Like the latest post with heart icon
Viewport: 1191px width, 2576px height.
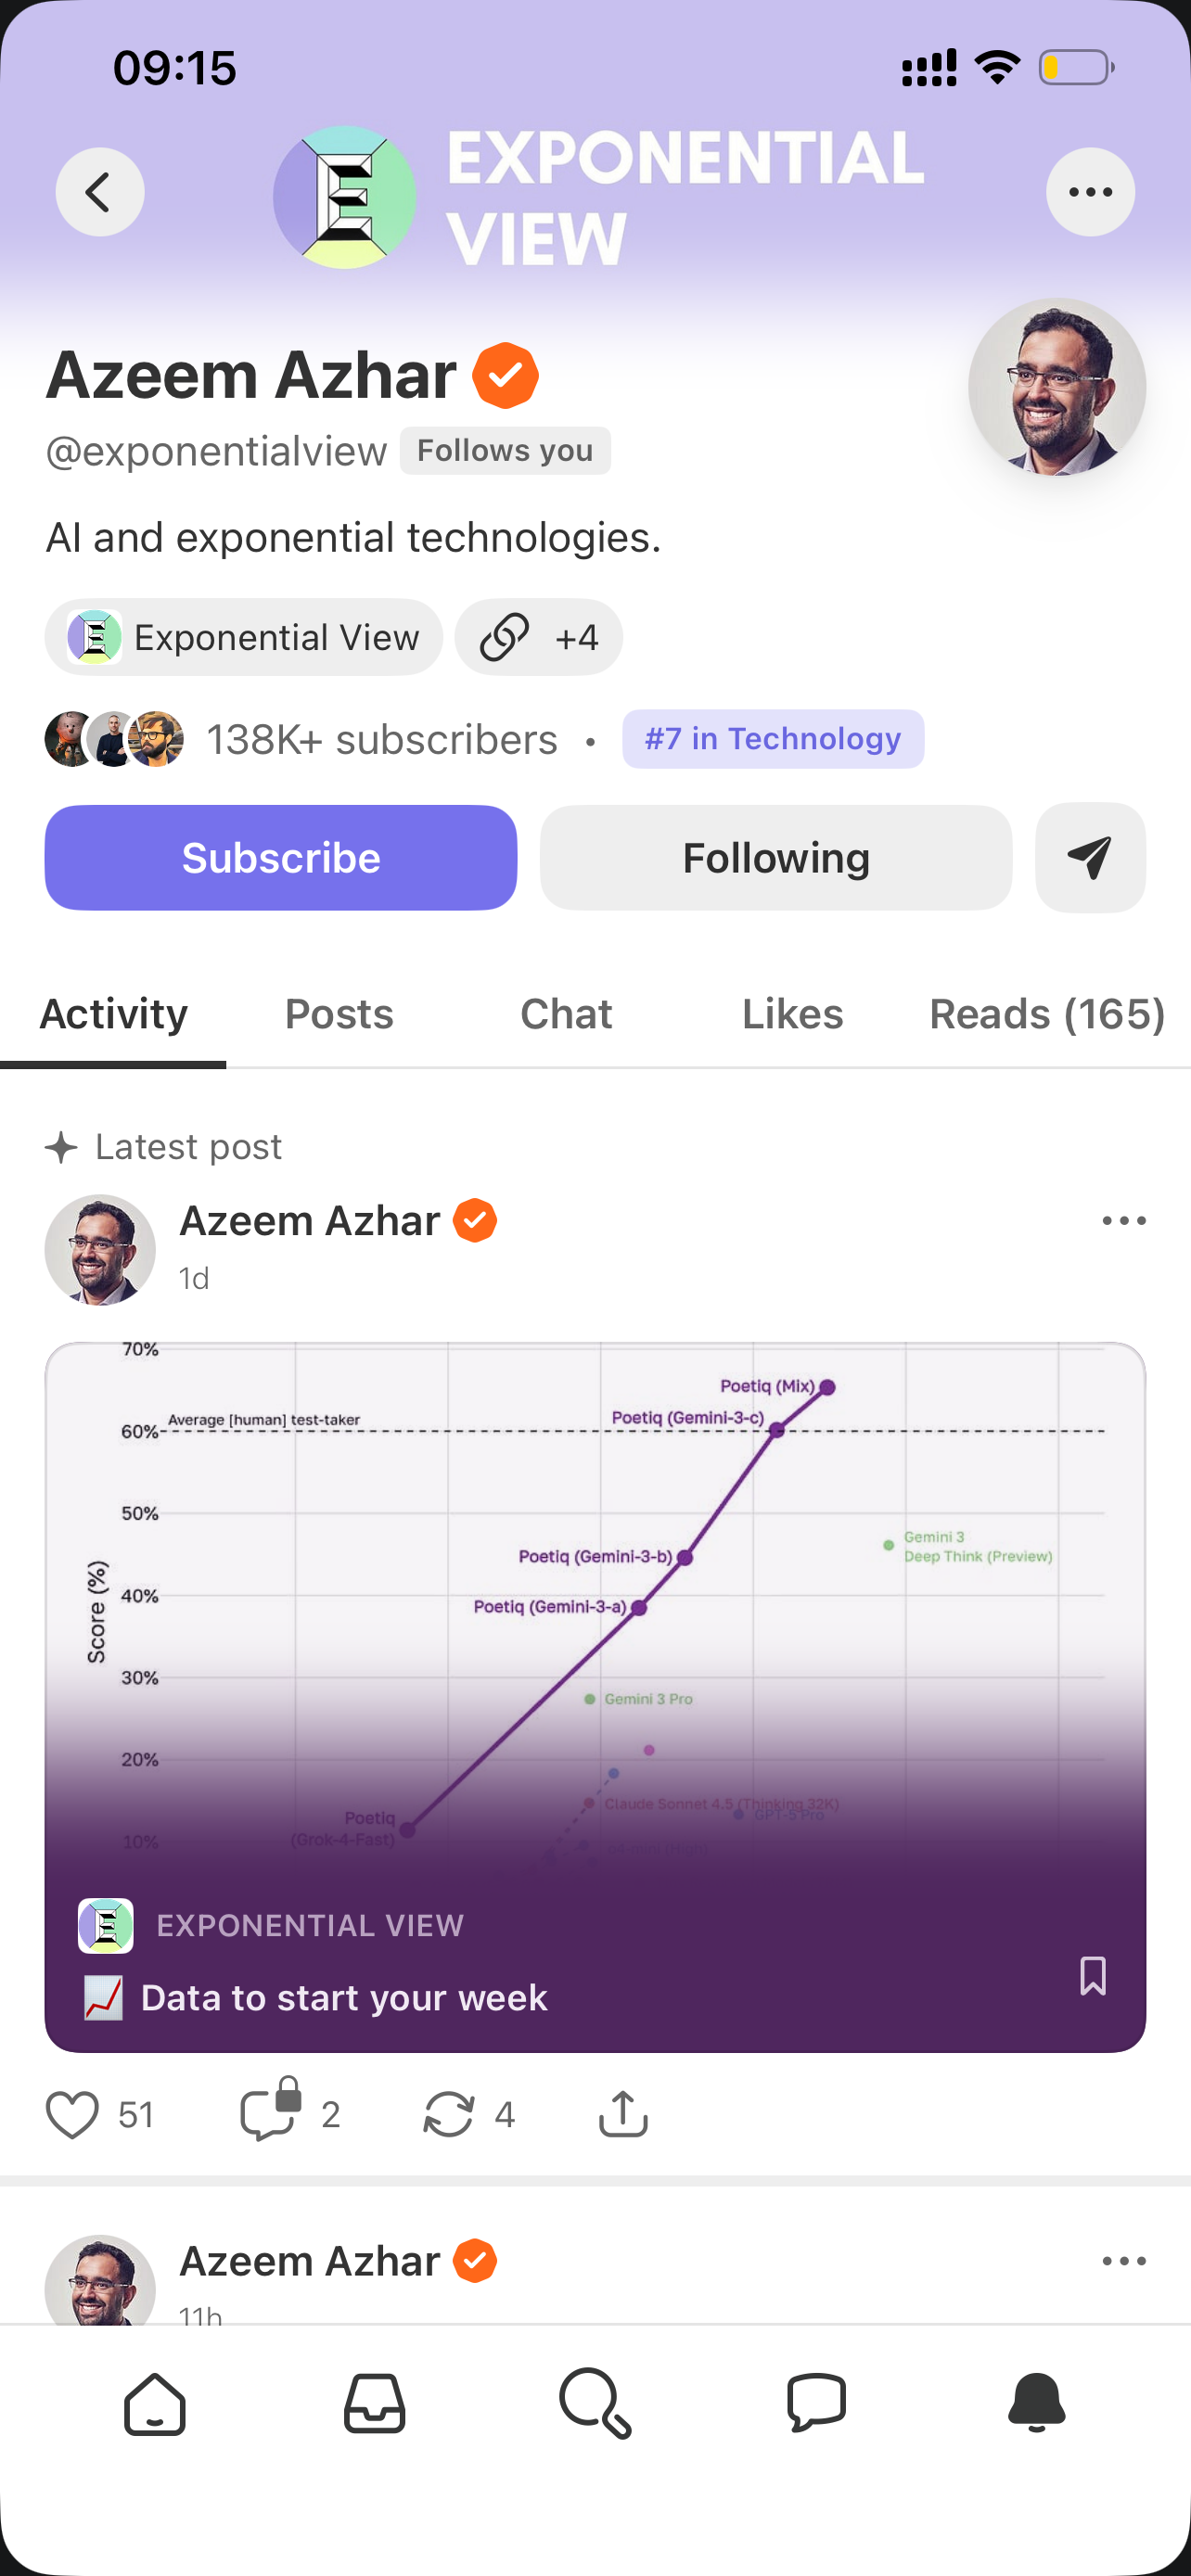73,2114
